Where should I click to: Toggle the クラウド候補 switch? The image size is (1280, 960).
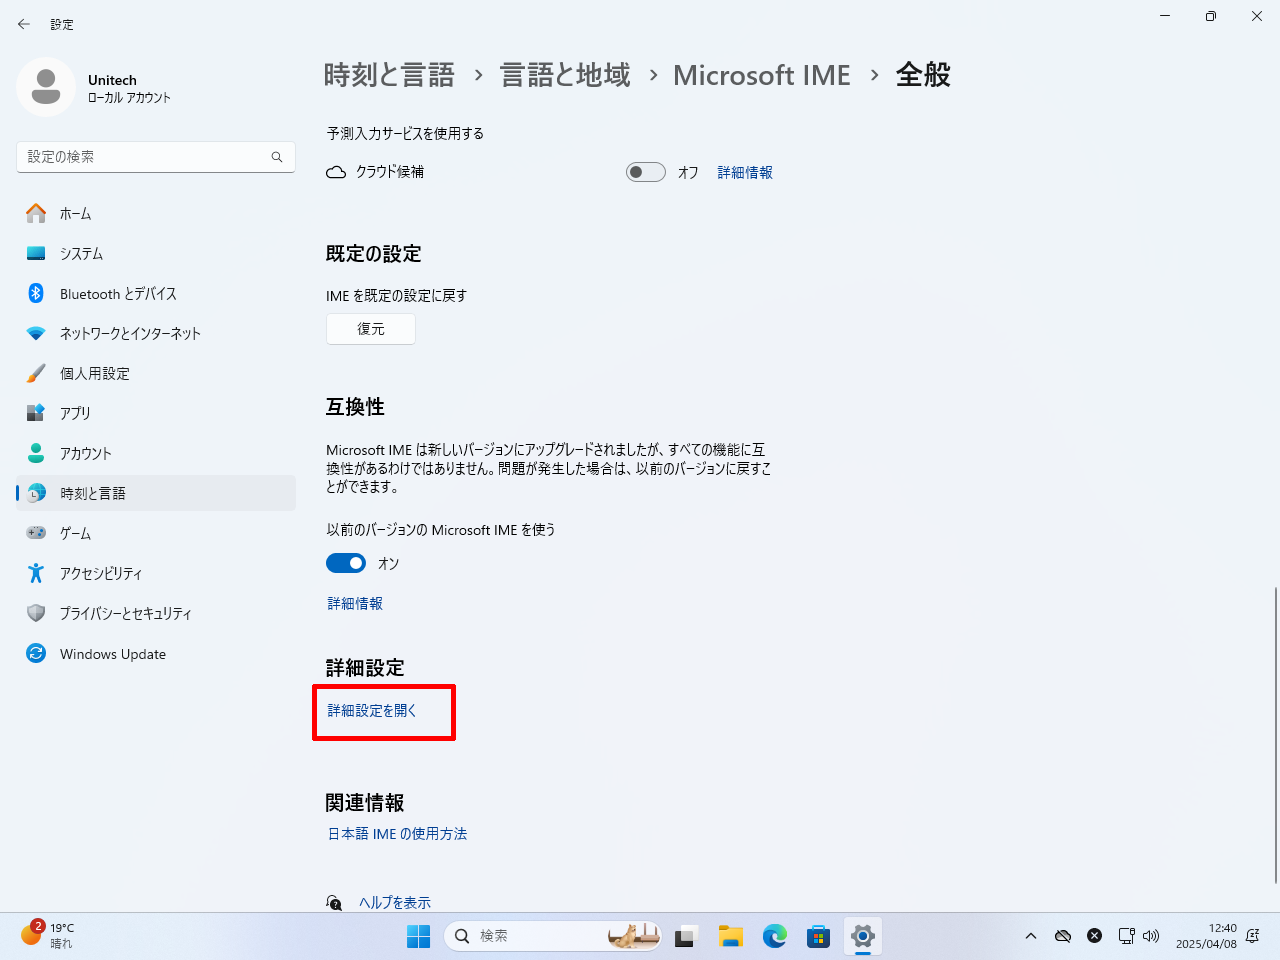click(646, 172)
